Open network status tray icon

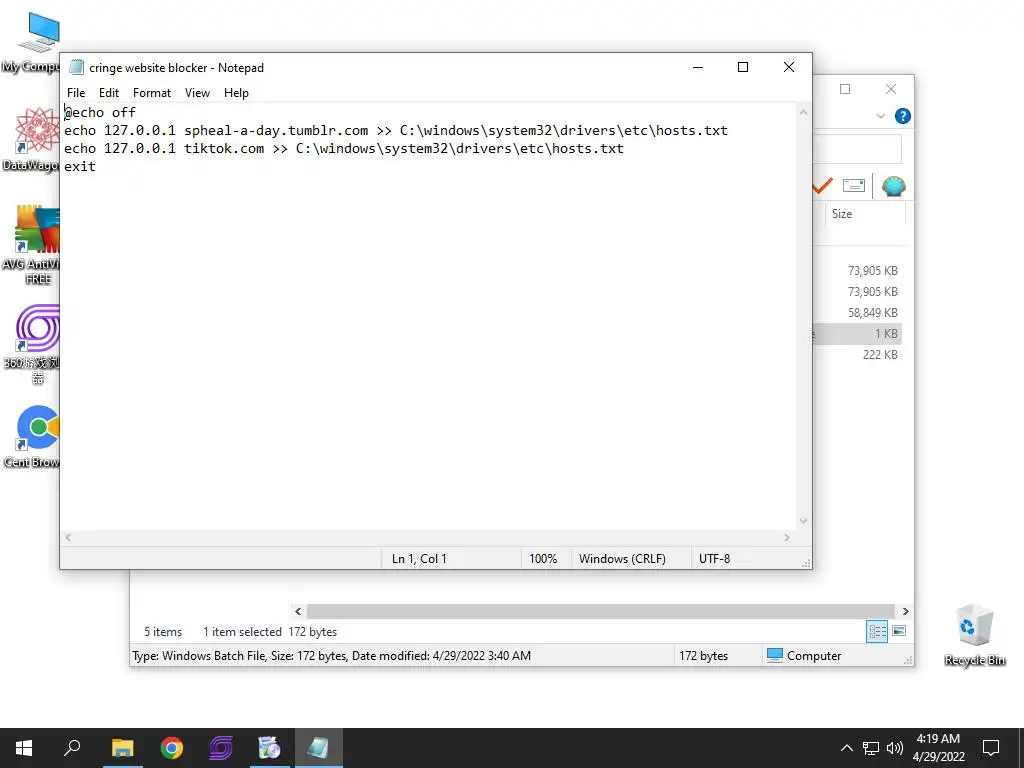[871, 748]
